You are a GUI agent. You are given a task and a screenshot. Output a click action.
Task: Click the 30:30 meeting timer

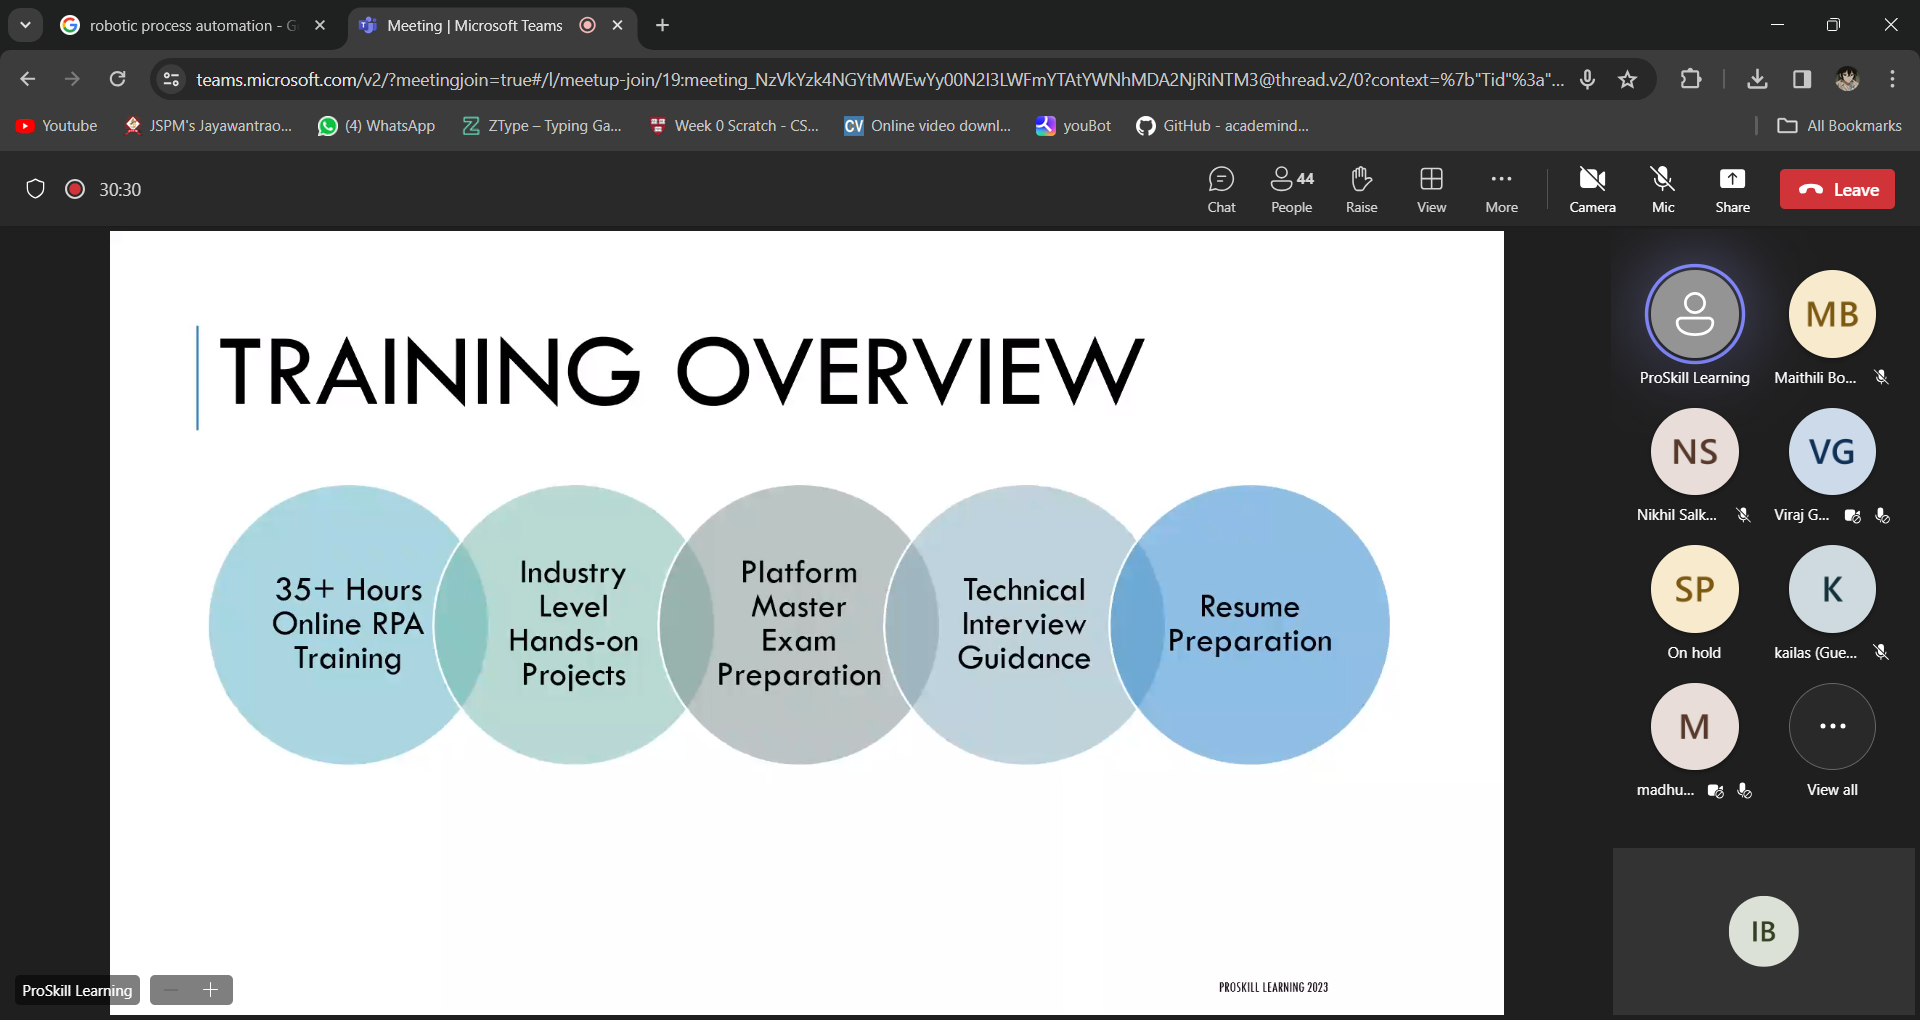click(120, 189)
